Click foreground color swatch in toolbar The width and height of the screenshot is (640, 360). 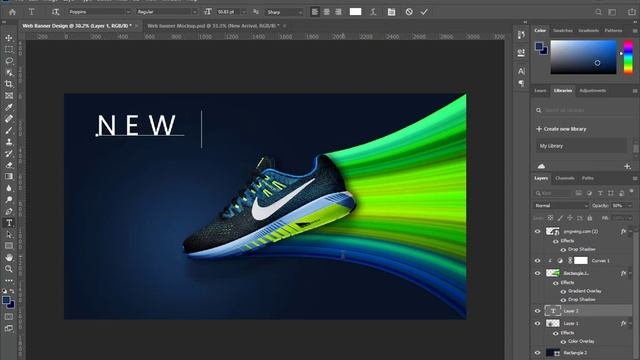click(x=6, y=301)
